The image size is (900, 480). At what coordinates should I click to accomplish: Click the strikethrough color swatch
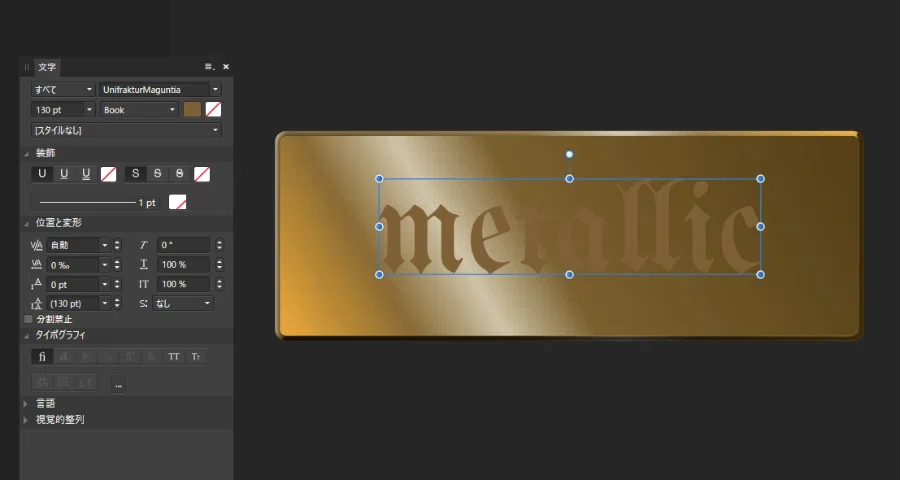pyautogui.click(x=202, y=174)
